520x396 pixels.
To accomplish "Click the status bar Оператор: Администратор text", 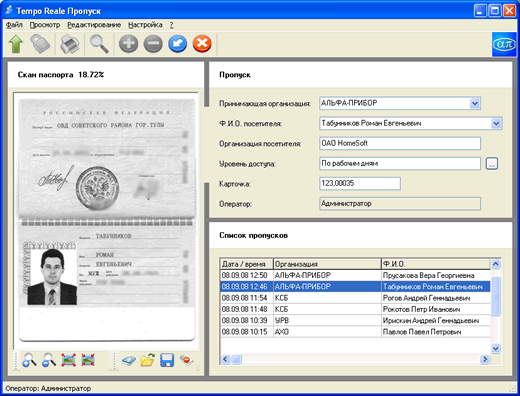I will pyautogui.click(x=48, y=389).
